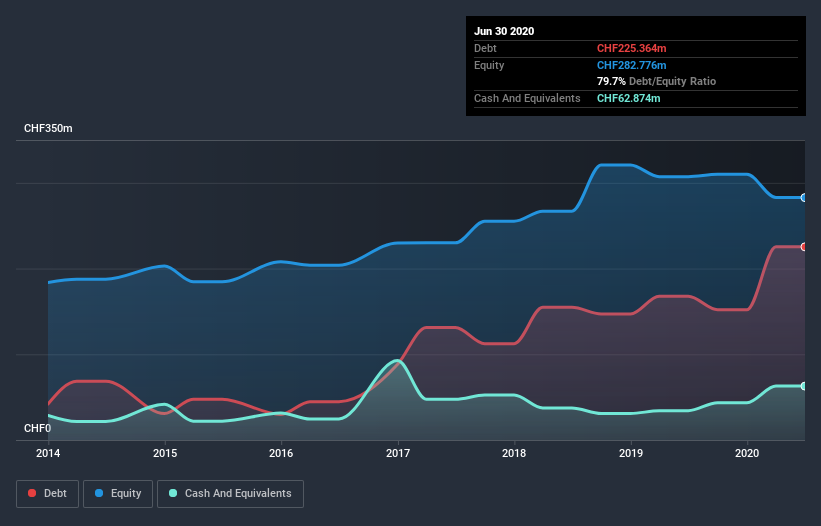Click the 79.7% Debt/Equity Ratio text

657,82
